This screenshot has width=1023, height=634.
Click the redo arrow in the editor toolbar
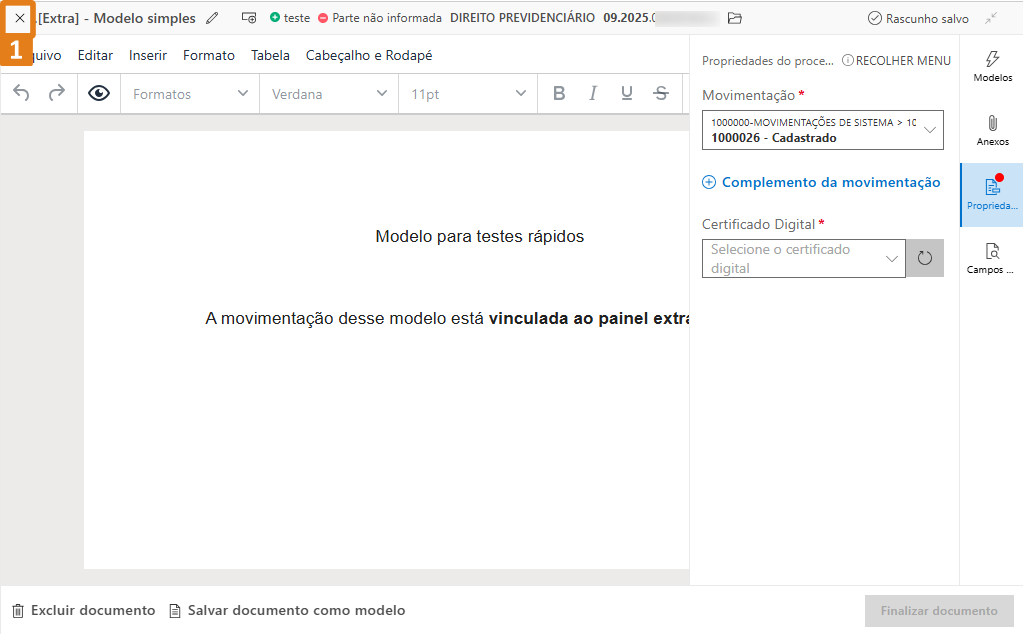click(57, 92)
